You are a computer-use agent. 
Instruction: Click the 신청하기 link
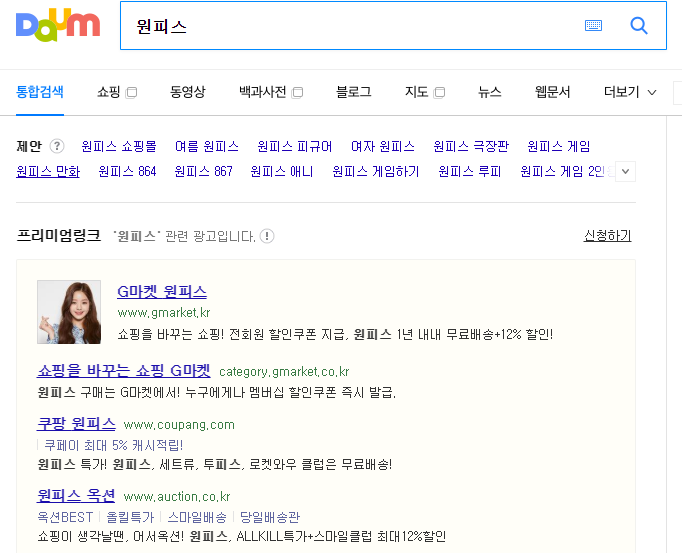click(x=607, y=236)
